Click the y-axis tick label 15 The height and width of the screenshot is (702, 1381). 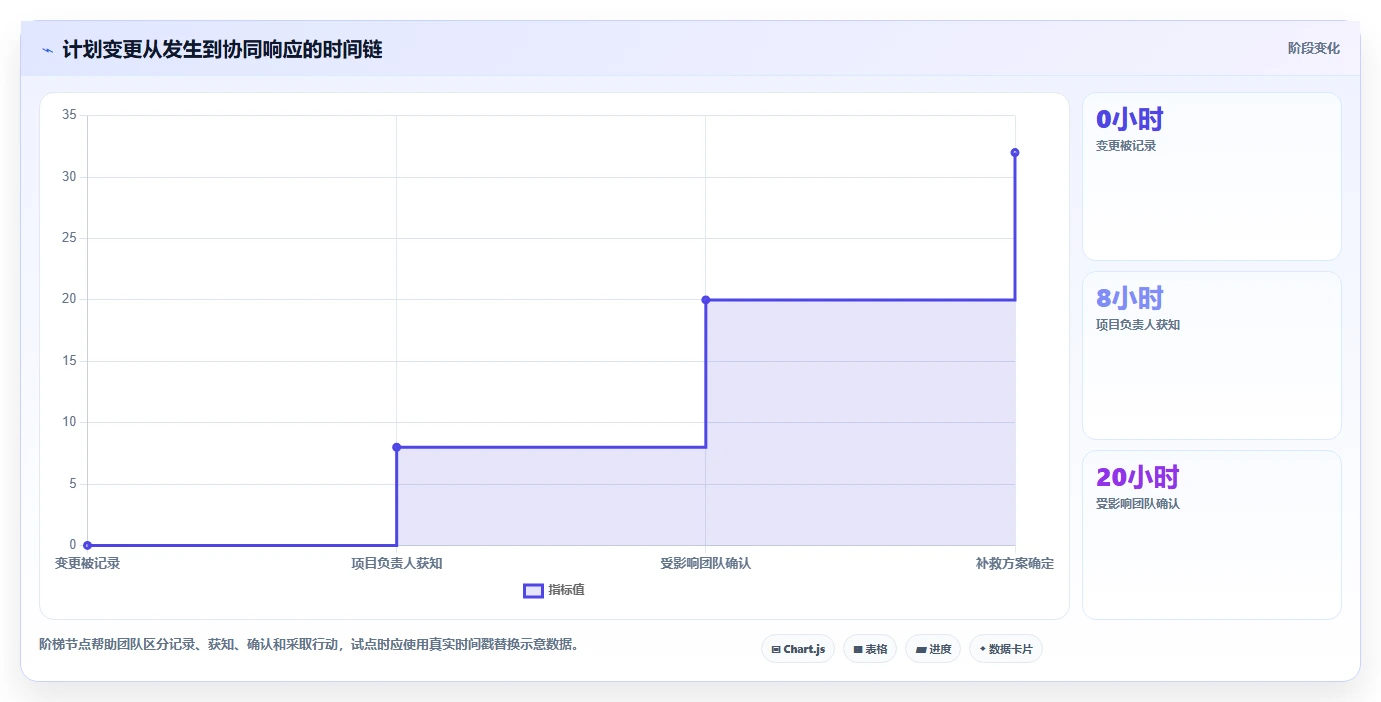[x=69, y=361]
